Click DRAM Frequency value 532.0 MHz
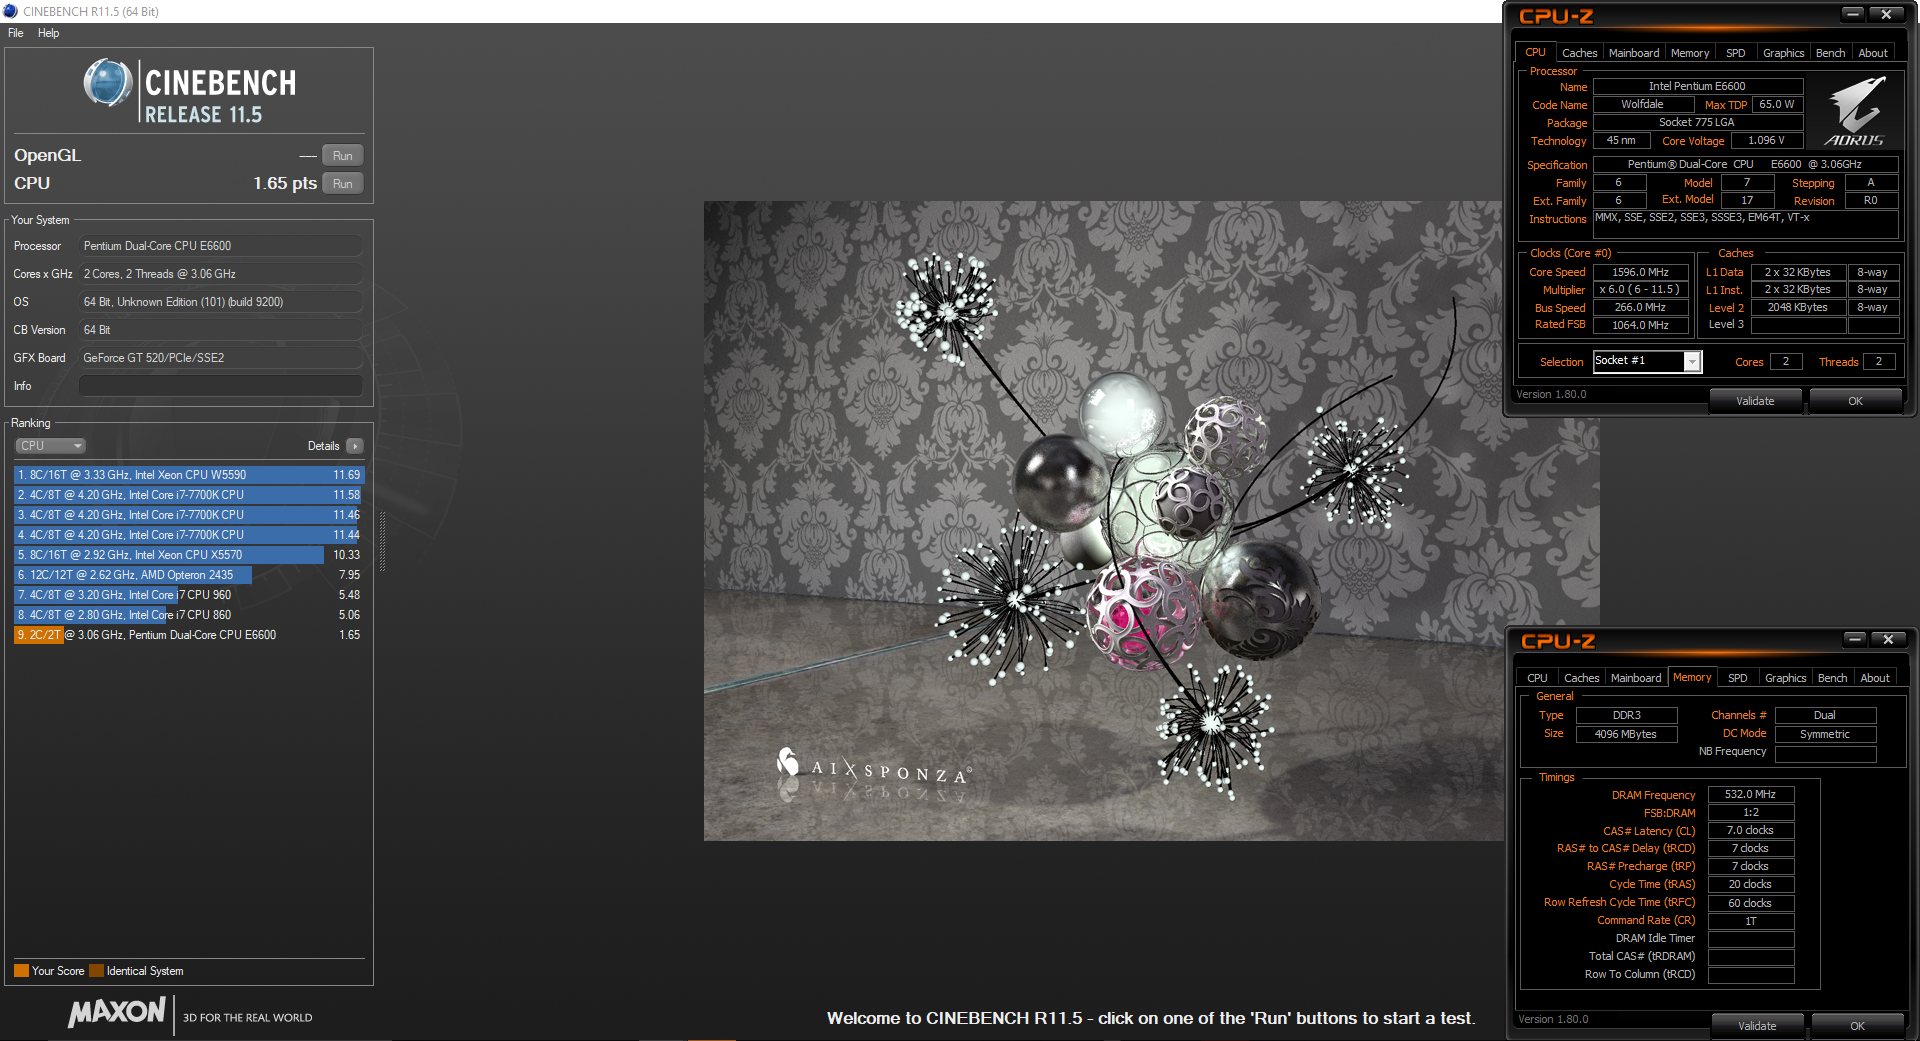The height and width of the screenshot is (1041, 1920). tap(1750, 794)
